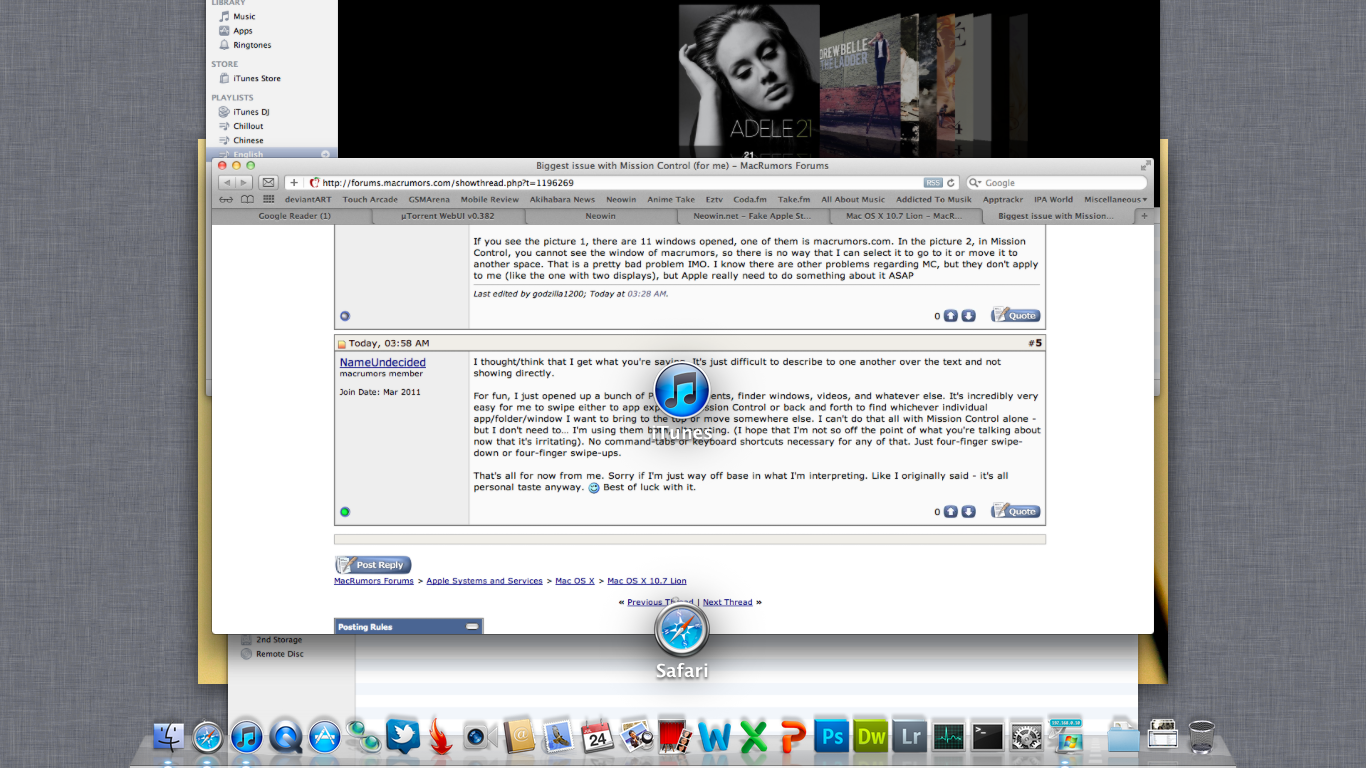Open the Touch Arcade bookmark
The height and width of the screenshot is (768, 1366).
(370, 199)
